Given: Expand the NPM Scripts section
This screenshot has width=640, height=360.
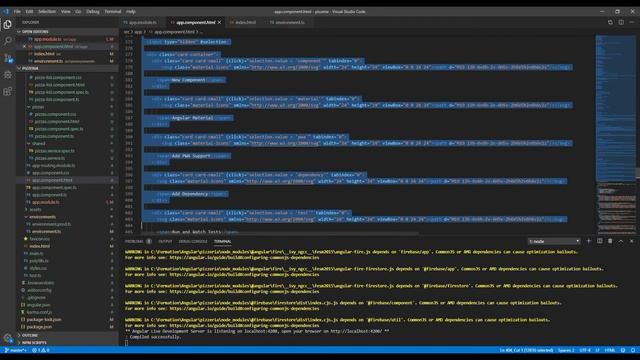Looking at the screenshot, I should coord(33,342).
